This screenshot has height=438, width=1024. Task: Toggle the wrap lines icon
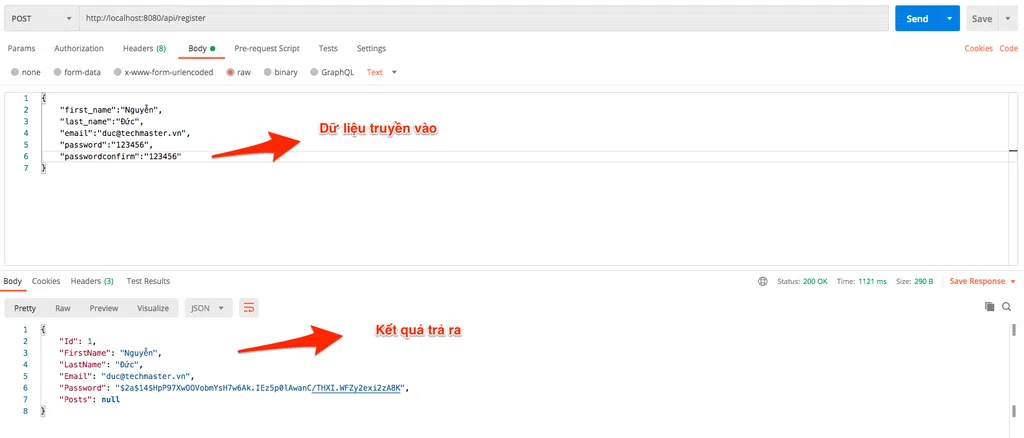pos(249,307)
